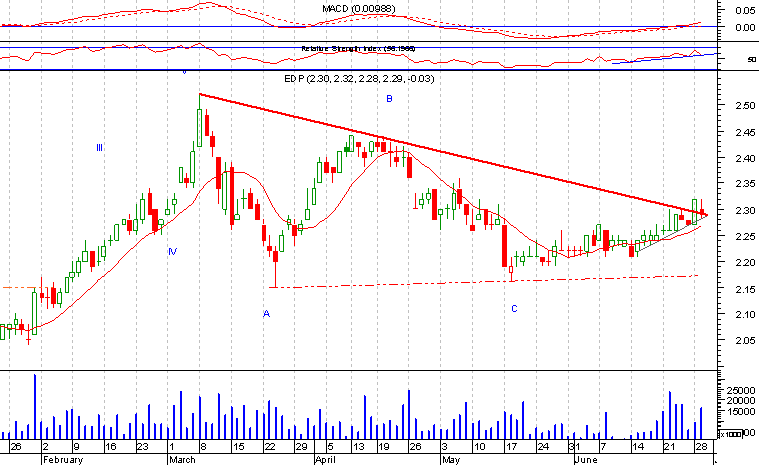Click the date label 10 in May

[x=479, y=447]
